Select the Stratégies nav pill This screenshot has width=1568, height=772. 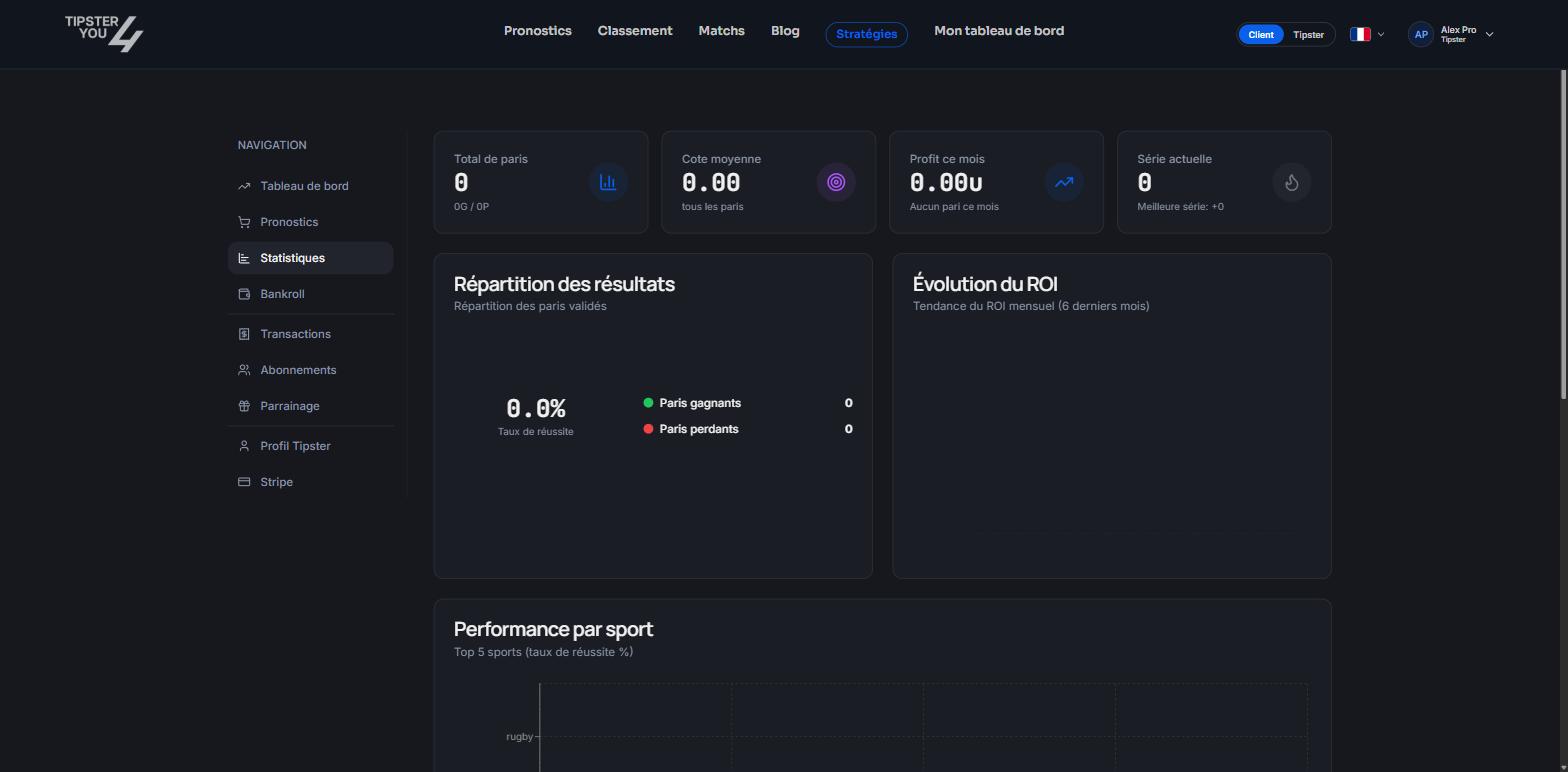pos(866,34)
